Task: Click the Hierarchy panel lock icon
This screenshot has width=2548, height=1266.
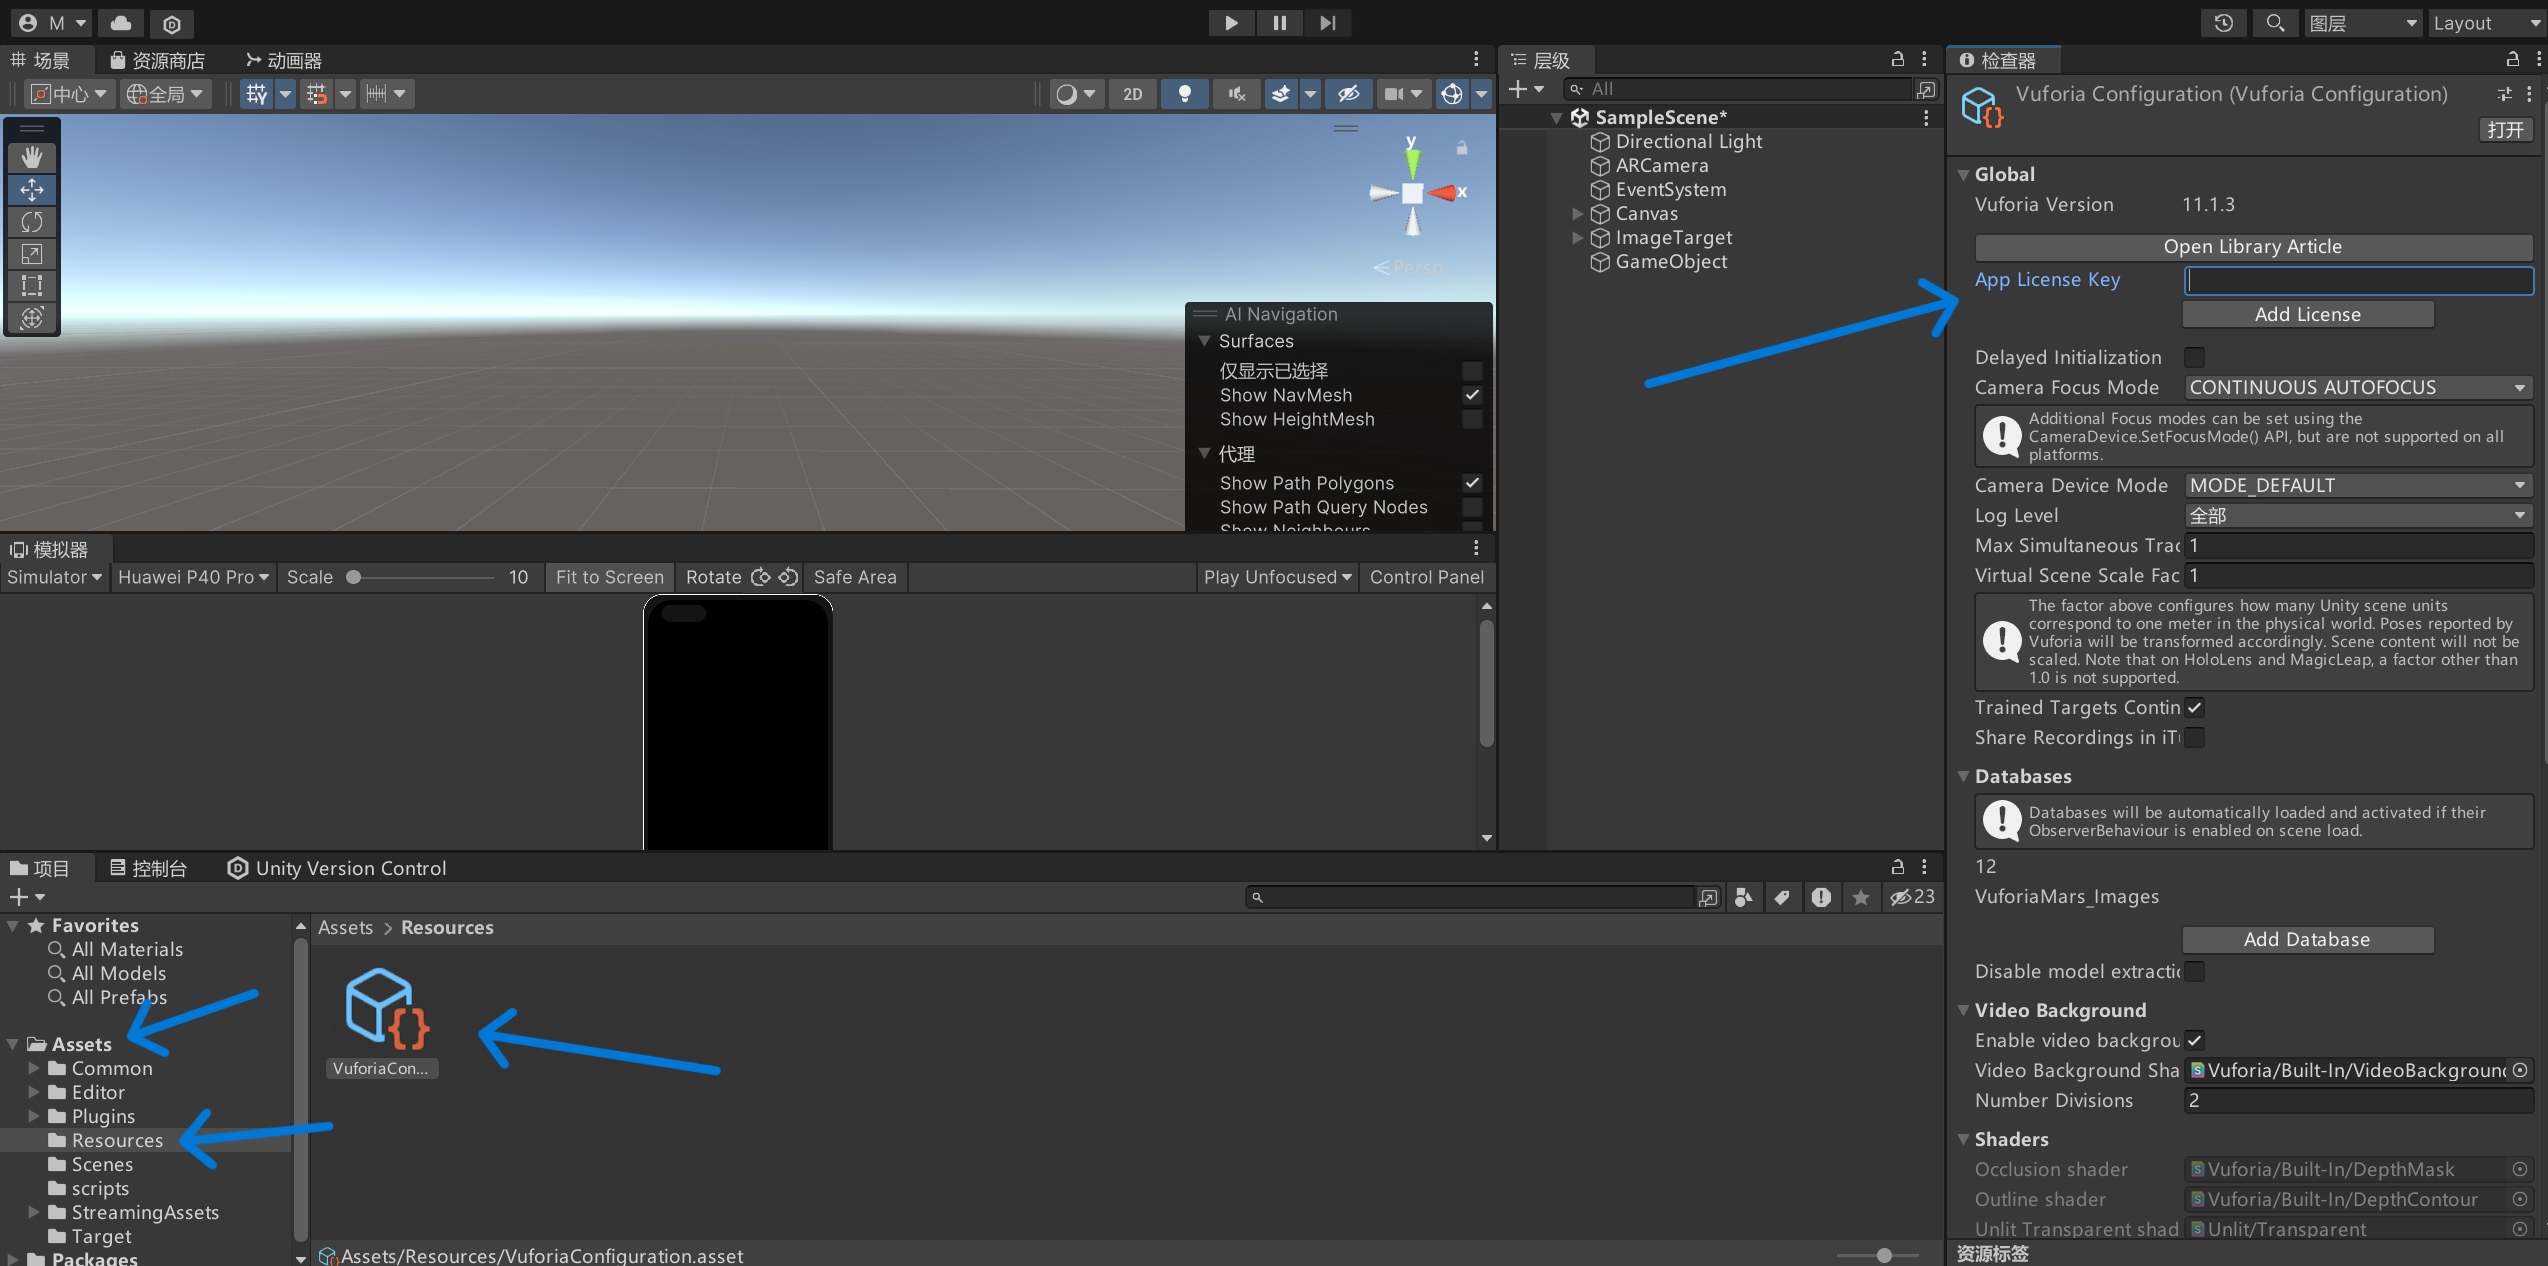Action: pos(1897,60)
